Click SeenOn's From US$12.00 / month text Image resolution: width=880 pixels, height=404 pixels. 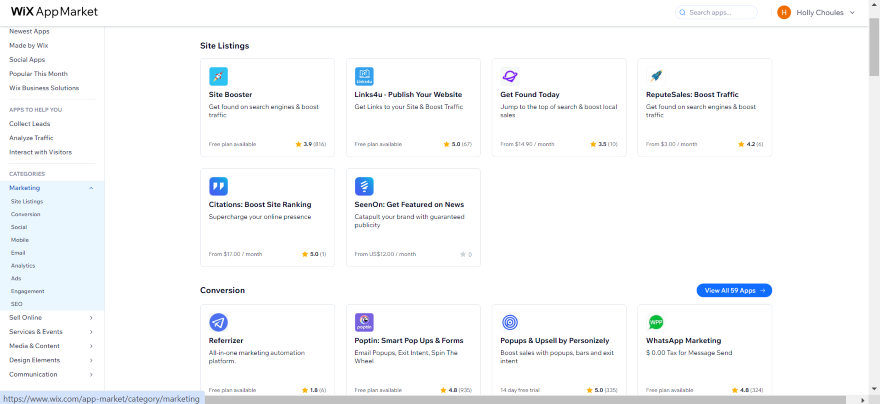click(386, 254)
